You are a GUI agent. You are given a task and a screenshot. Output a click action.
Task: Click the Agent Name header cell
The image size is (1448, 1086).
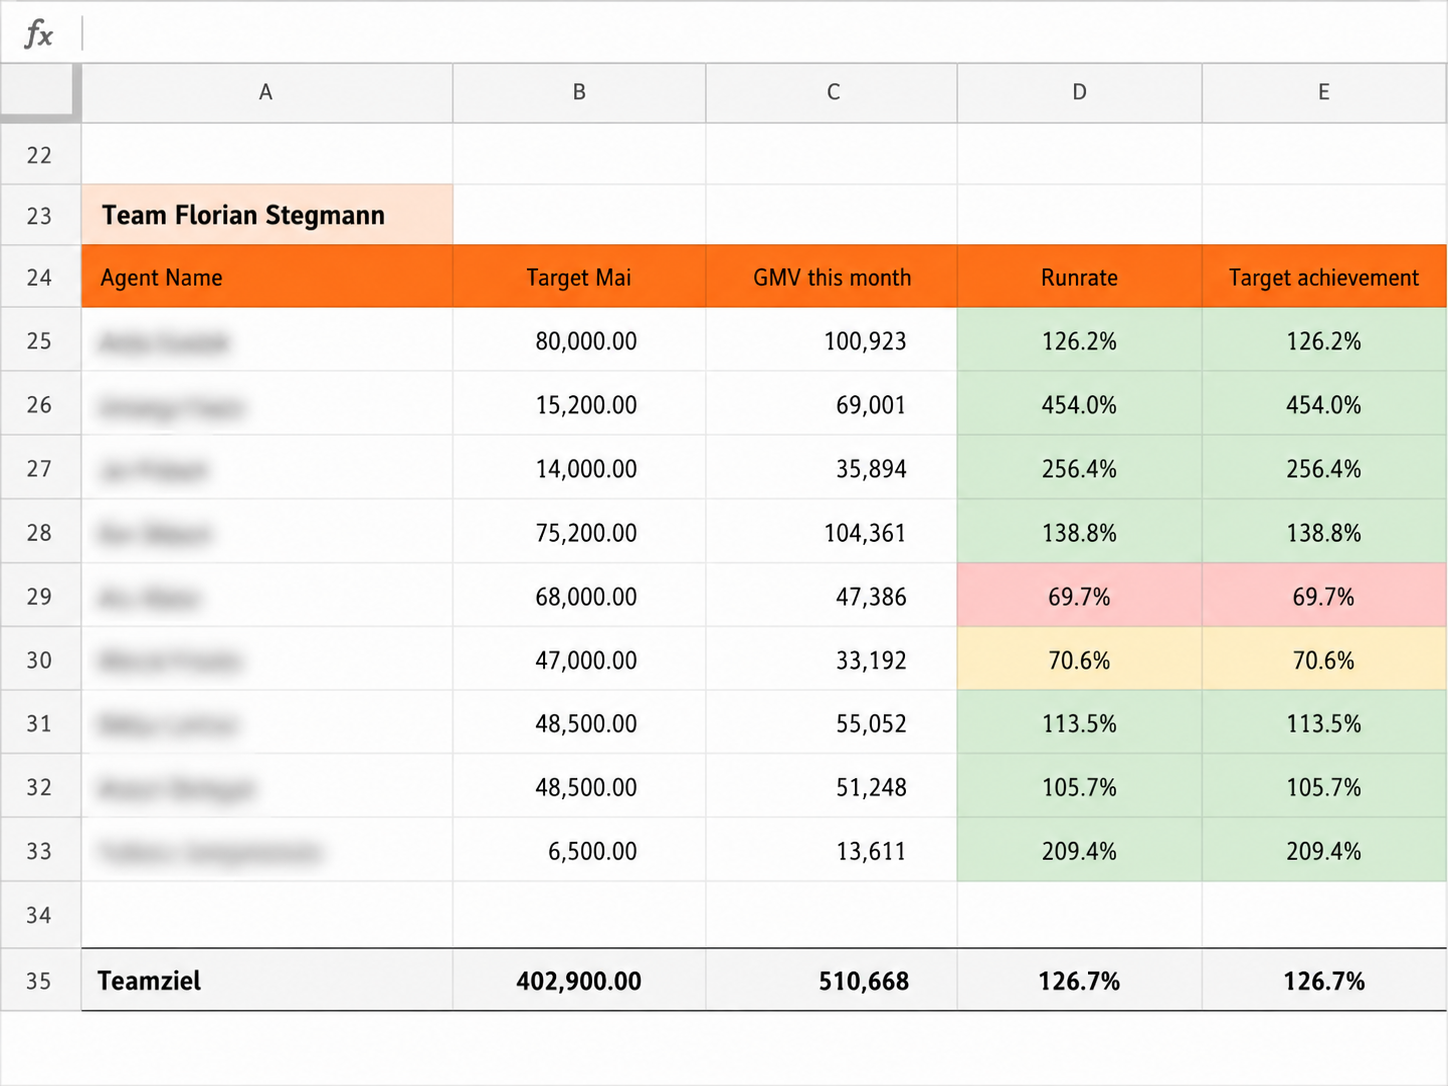[x=267, y=277]
